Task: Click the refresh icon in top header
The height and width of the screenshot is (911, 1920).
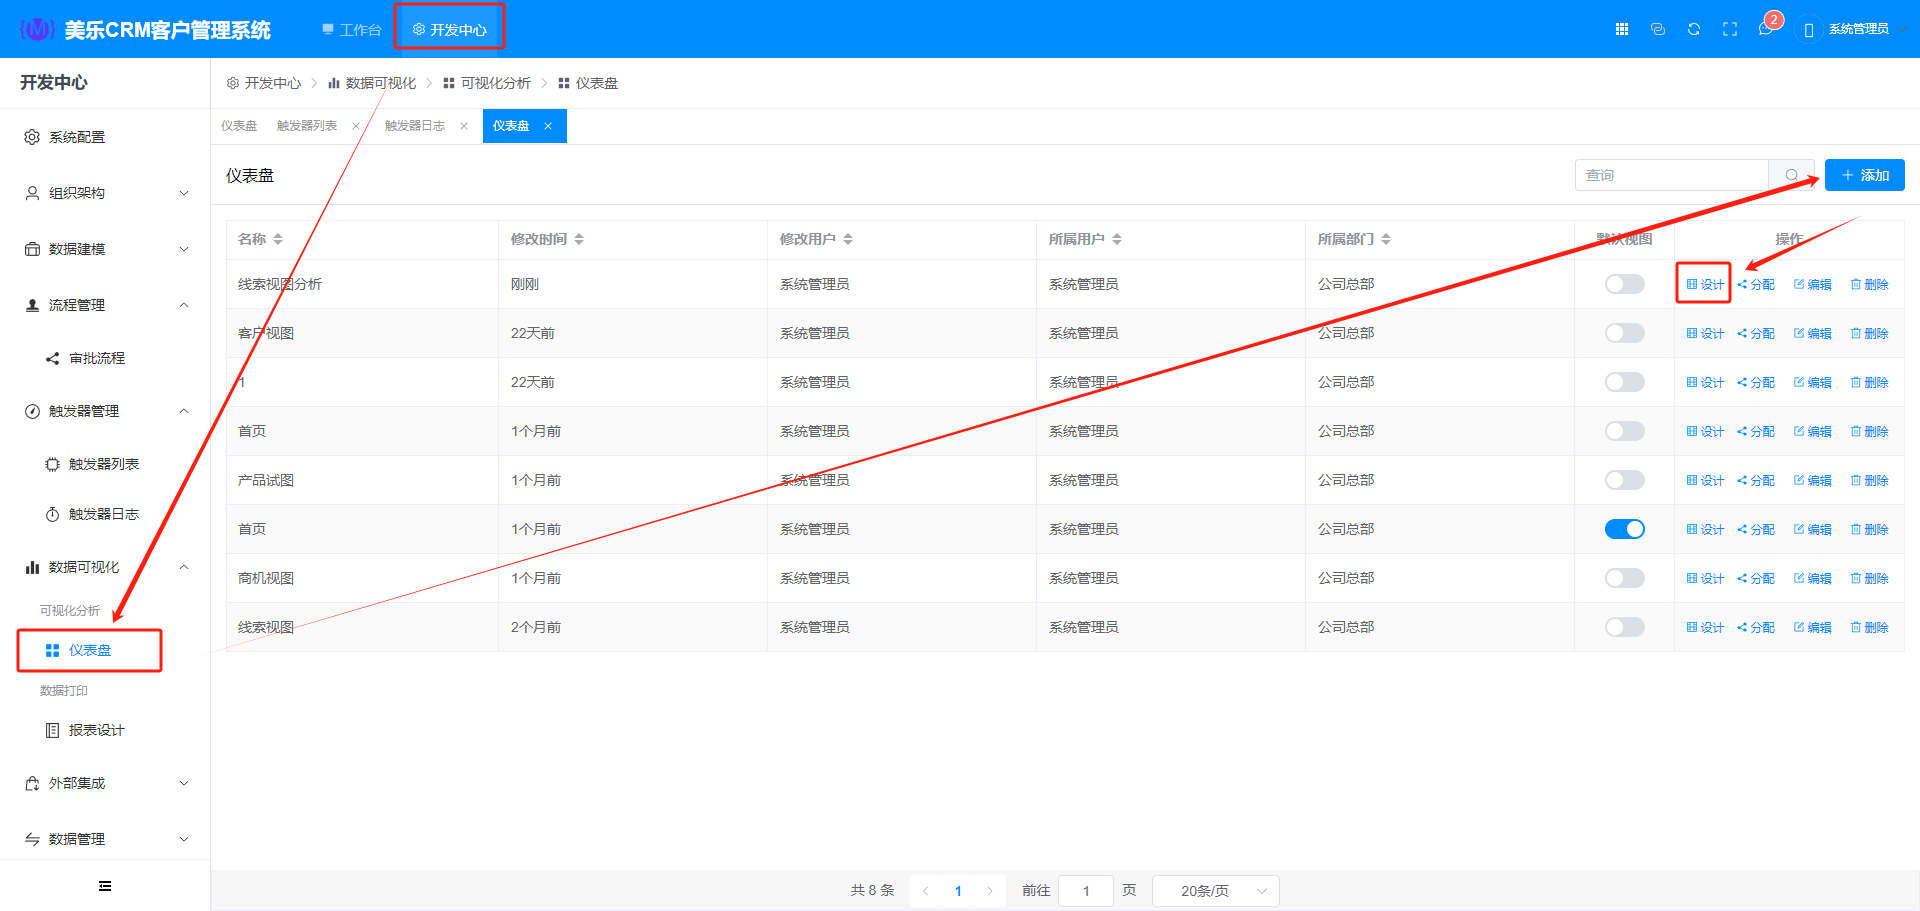Action: [x=1694, y=29]
